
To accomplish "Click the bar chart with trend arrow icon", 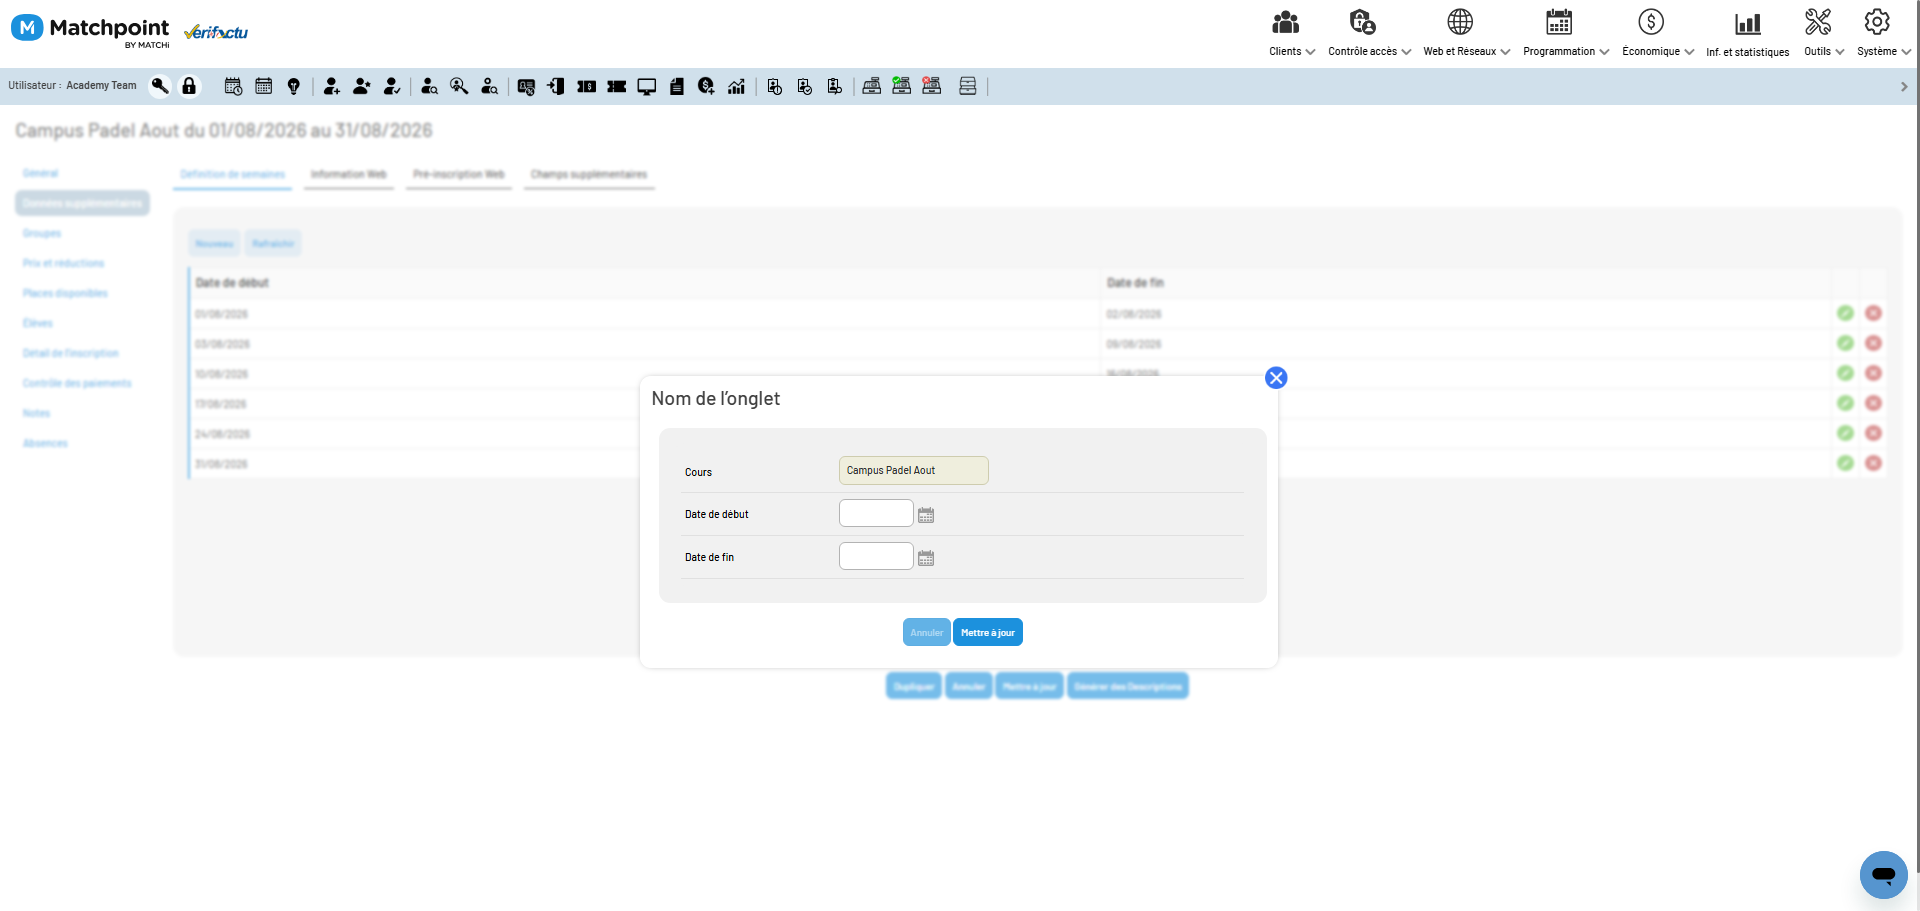I will [737, 87].
